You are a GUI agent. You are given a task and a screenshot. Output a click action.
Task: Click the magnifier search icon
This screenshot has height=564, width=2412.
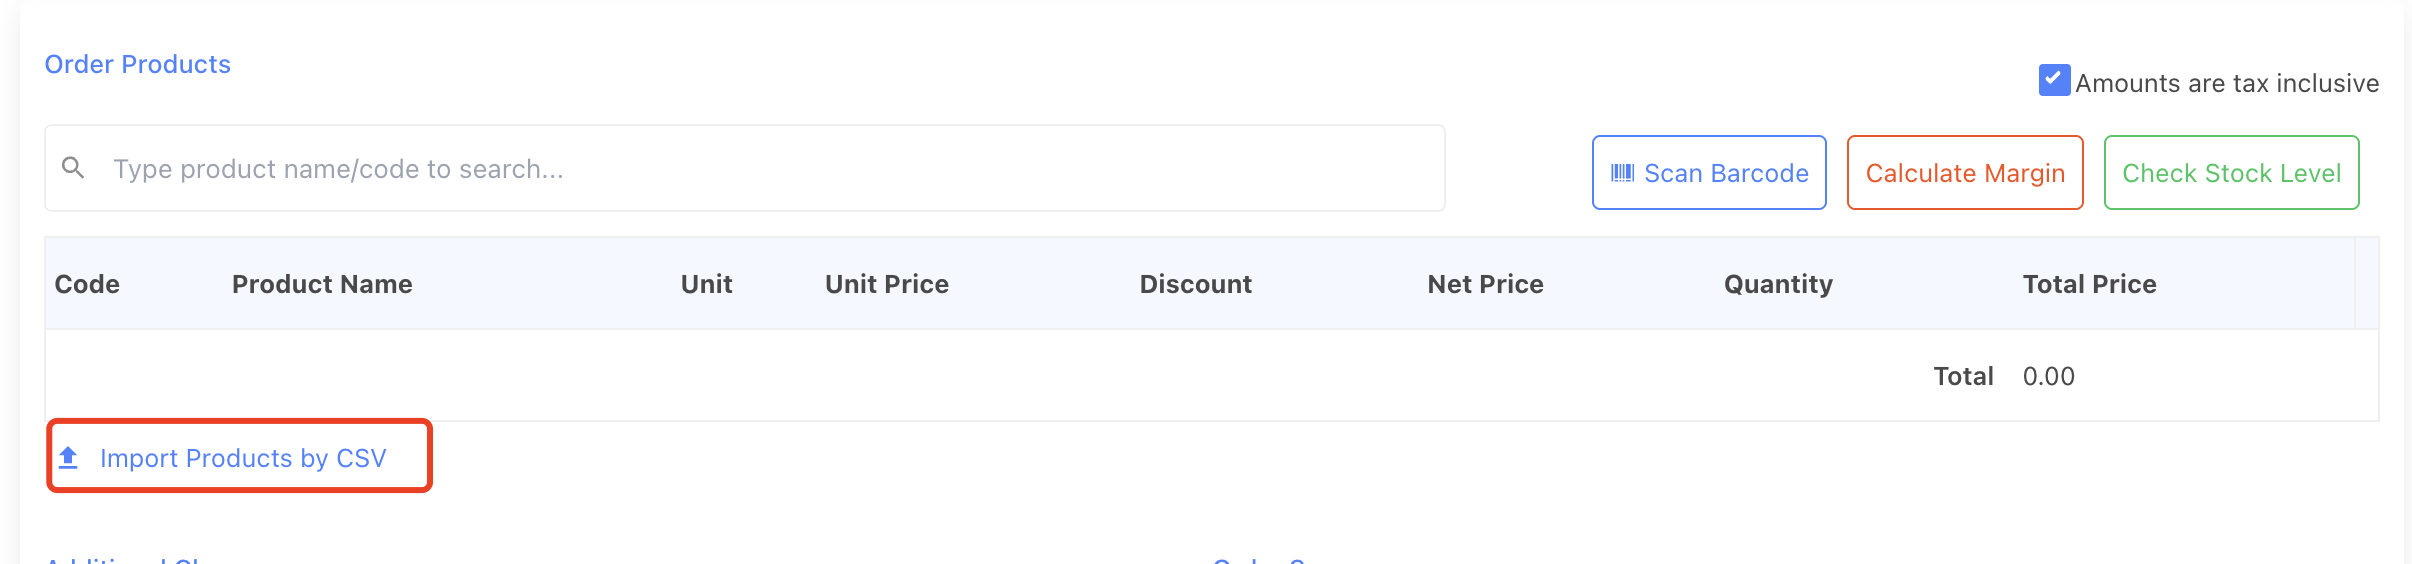(73, 167)
